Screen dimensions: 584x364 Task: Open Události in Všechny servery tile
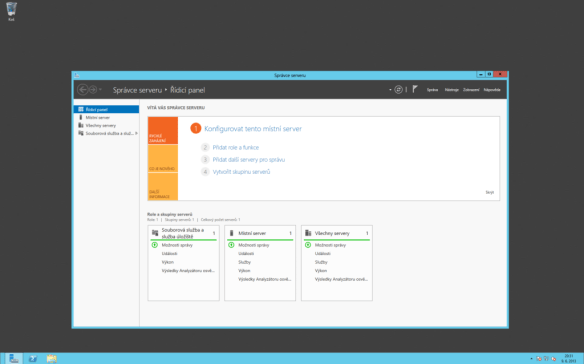[x=323, y=254]
